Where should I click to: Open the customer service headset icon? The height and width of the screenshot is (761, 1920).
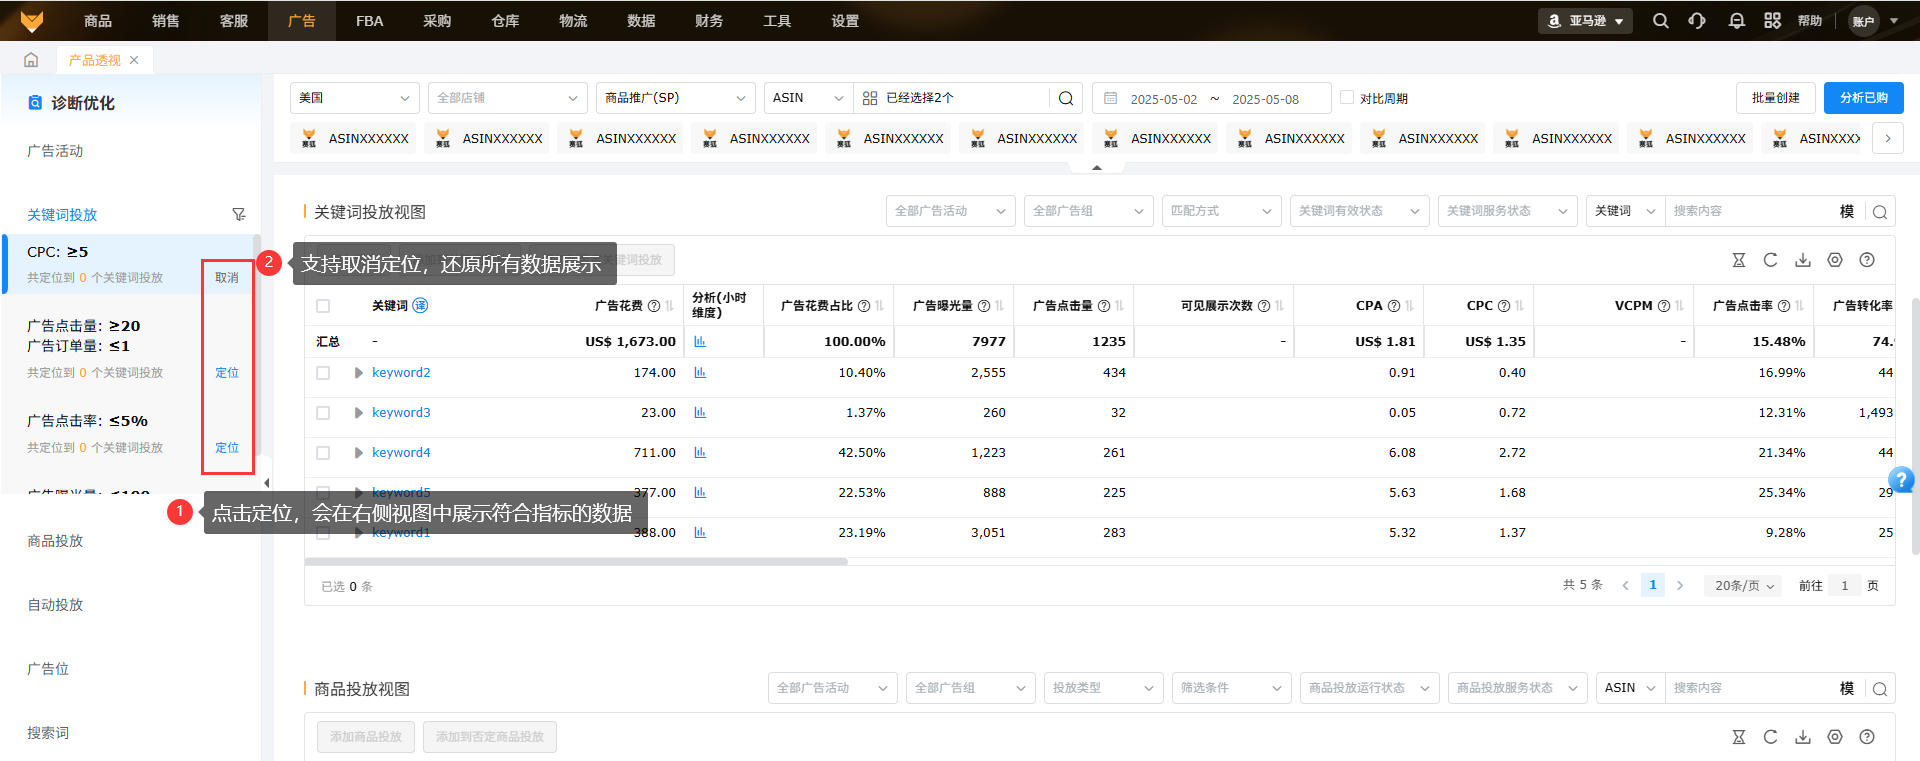[1697, 21]
